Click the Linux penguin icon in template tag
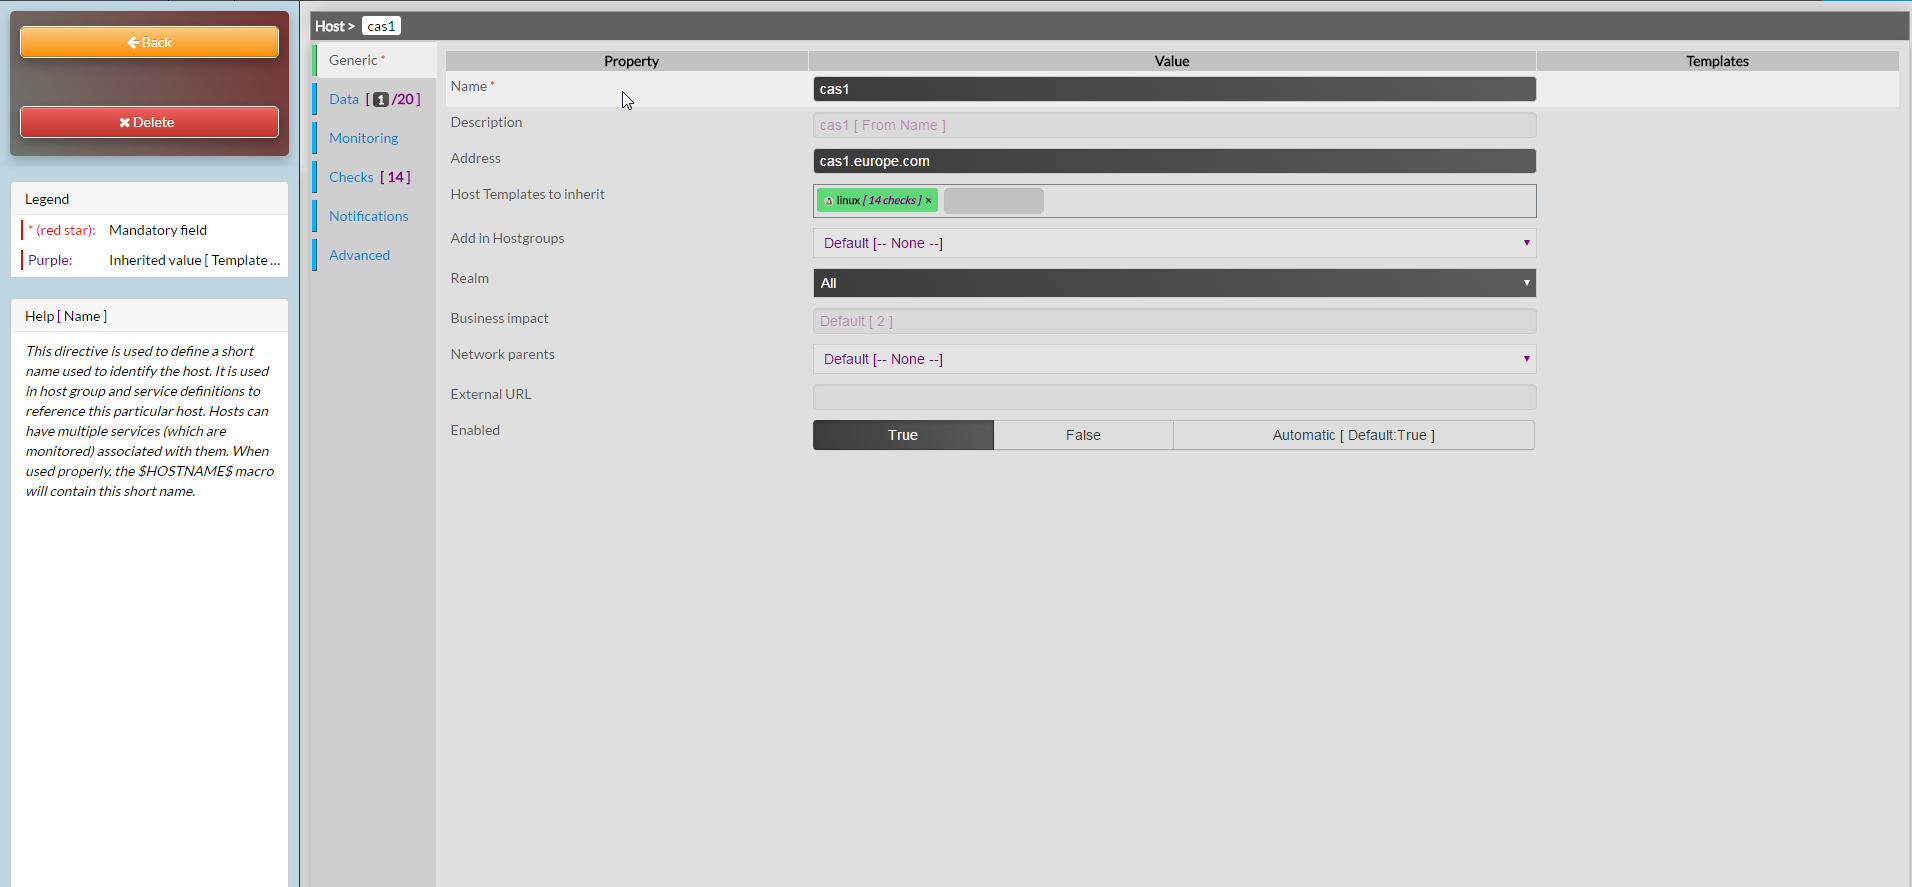1912x887 pixels. point(828,201)
